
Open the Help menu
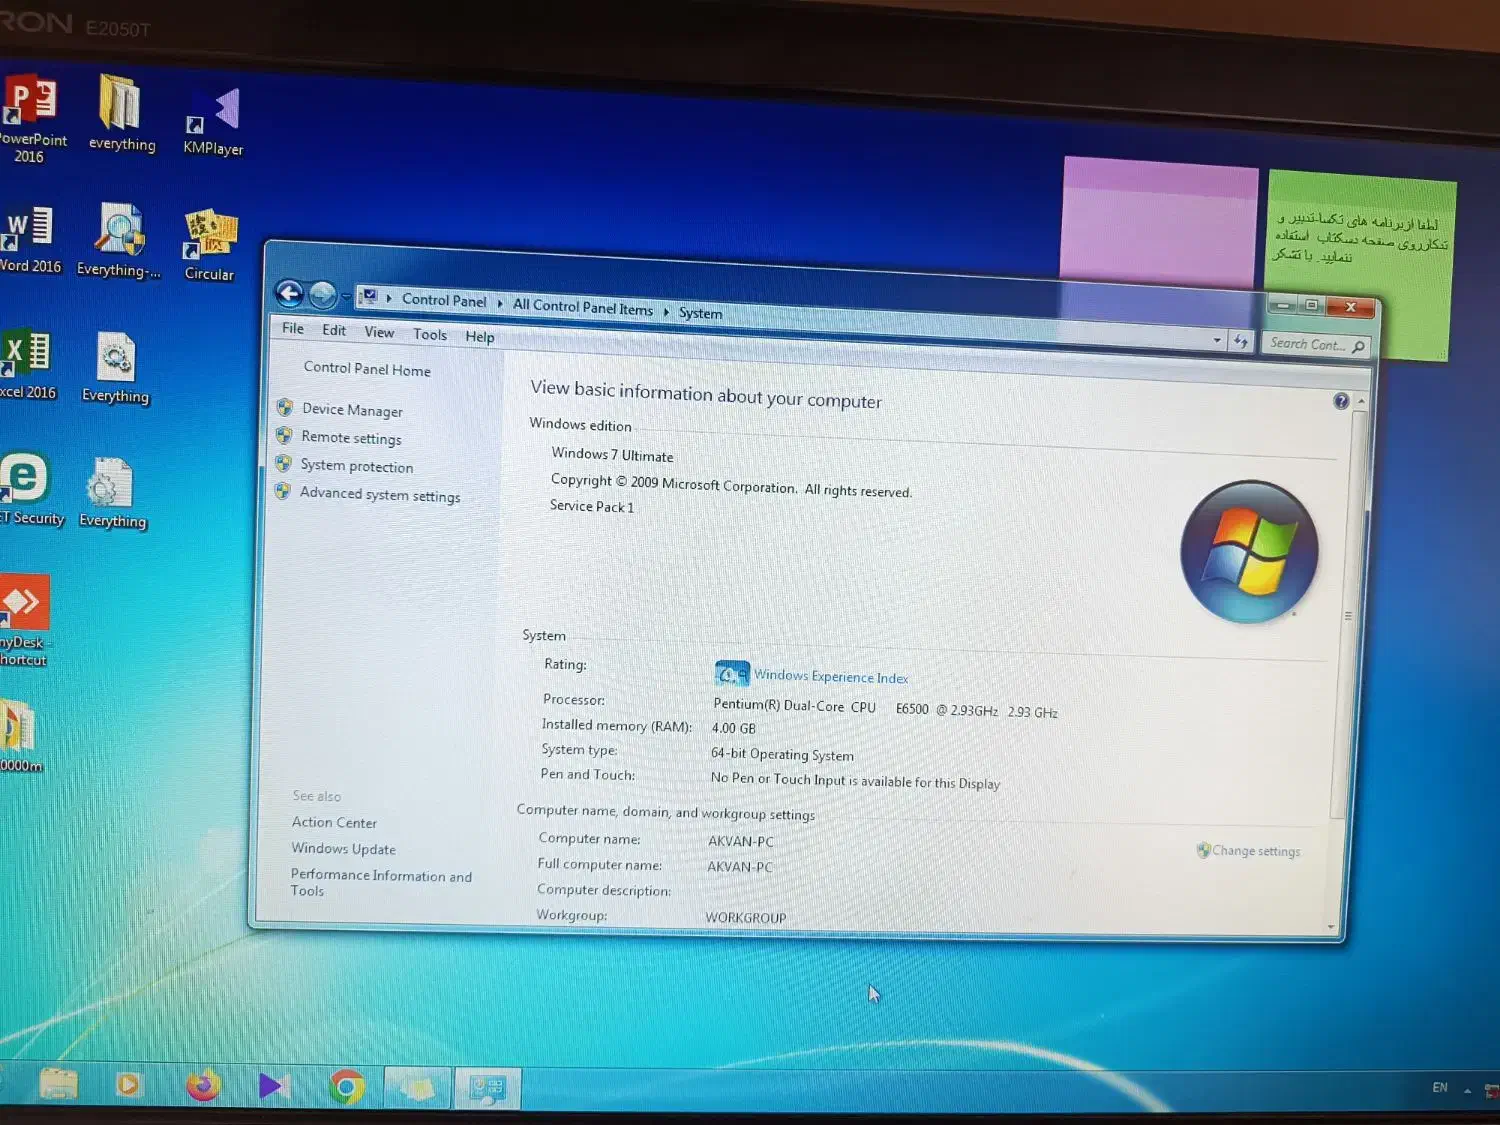pyautogui.click(x=480, y=336)
